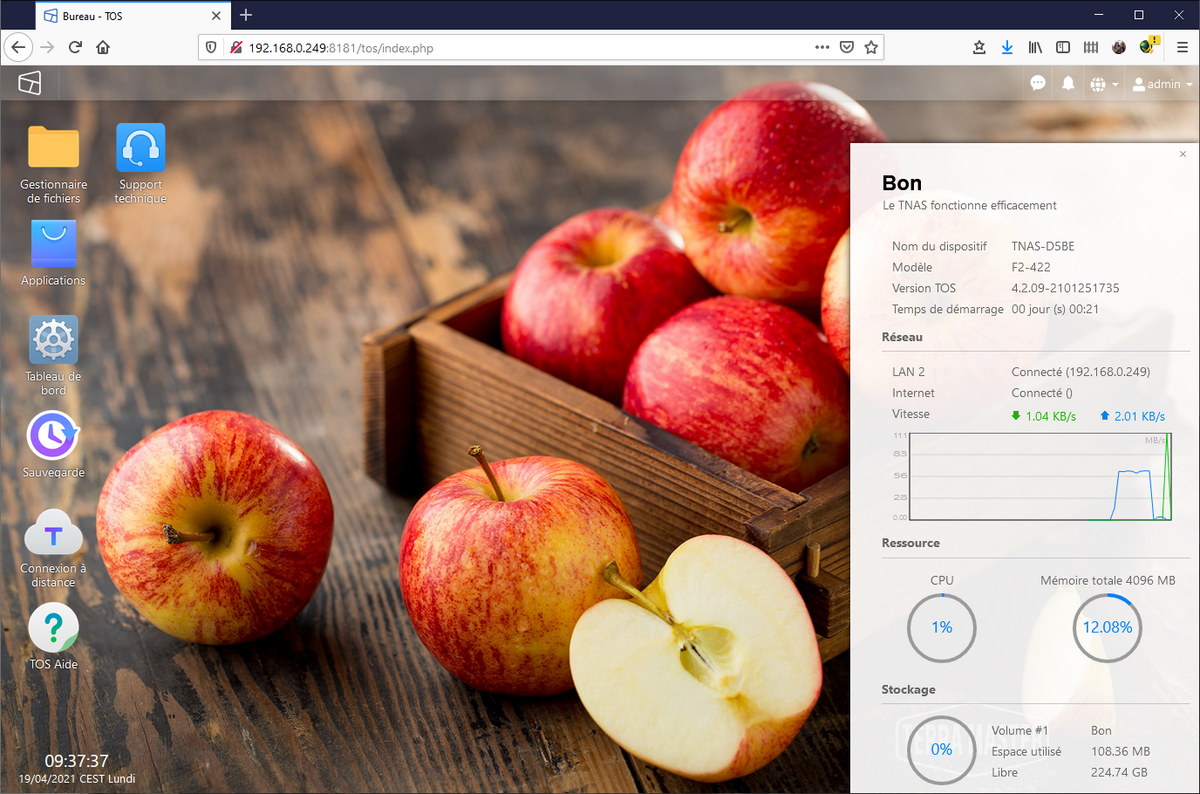Image resolution: width=1200 pixels, height=794 pixels.
Task: Bookmark this page with the star
Action: coord(871,47)
